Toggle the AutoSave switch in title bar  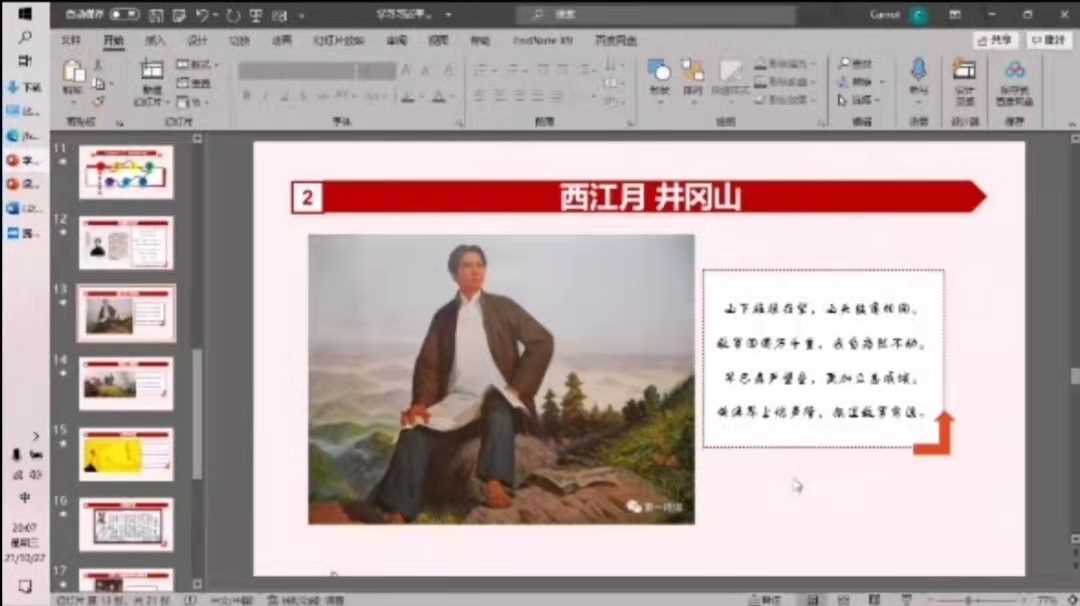(x=124, y=15)
